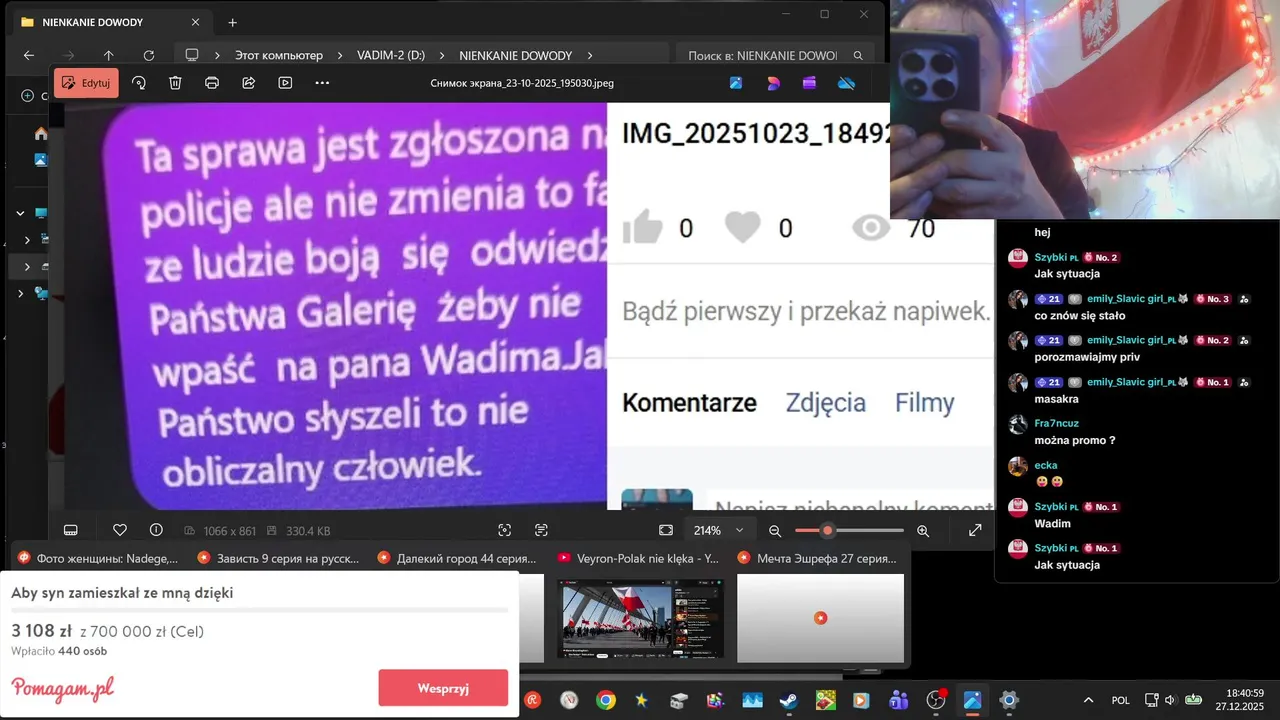The width and height of the screenshot is (1280, 720).
Task: Open Google Chrome from the taskbar
Action: (x=606, y=700)
